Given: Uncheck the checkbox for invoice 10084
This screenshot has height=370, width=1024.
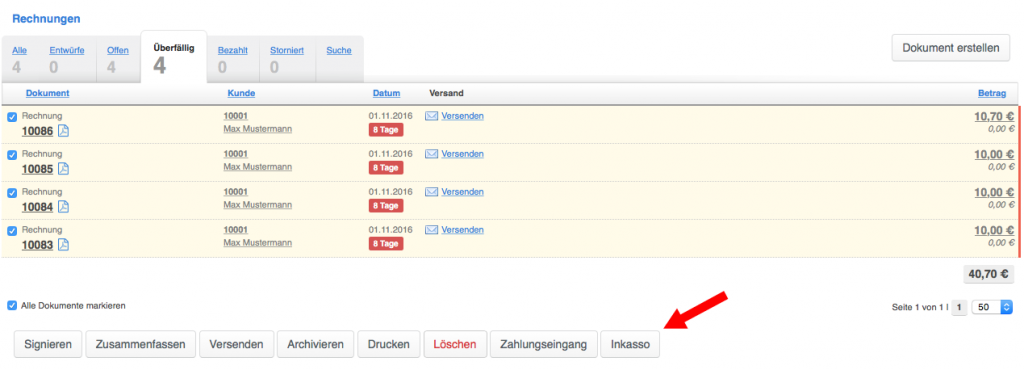Looking at the screenshot, I should tap(12, 193).
